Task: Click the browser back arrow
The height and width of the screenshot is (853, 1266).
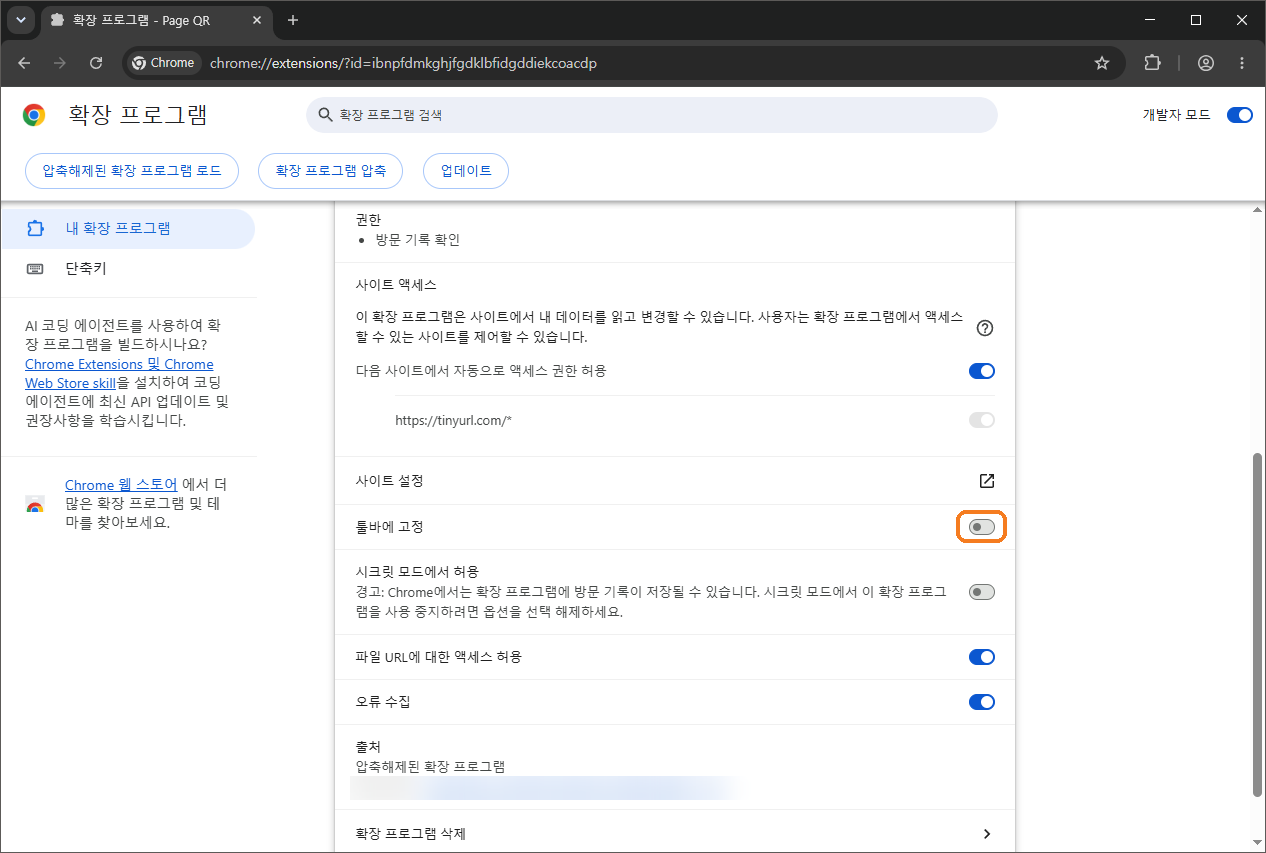Action: tap(24, 63)
